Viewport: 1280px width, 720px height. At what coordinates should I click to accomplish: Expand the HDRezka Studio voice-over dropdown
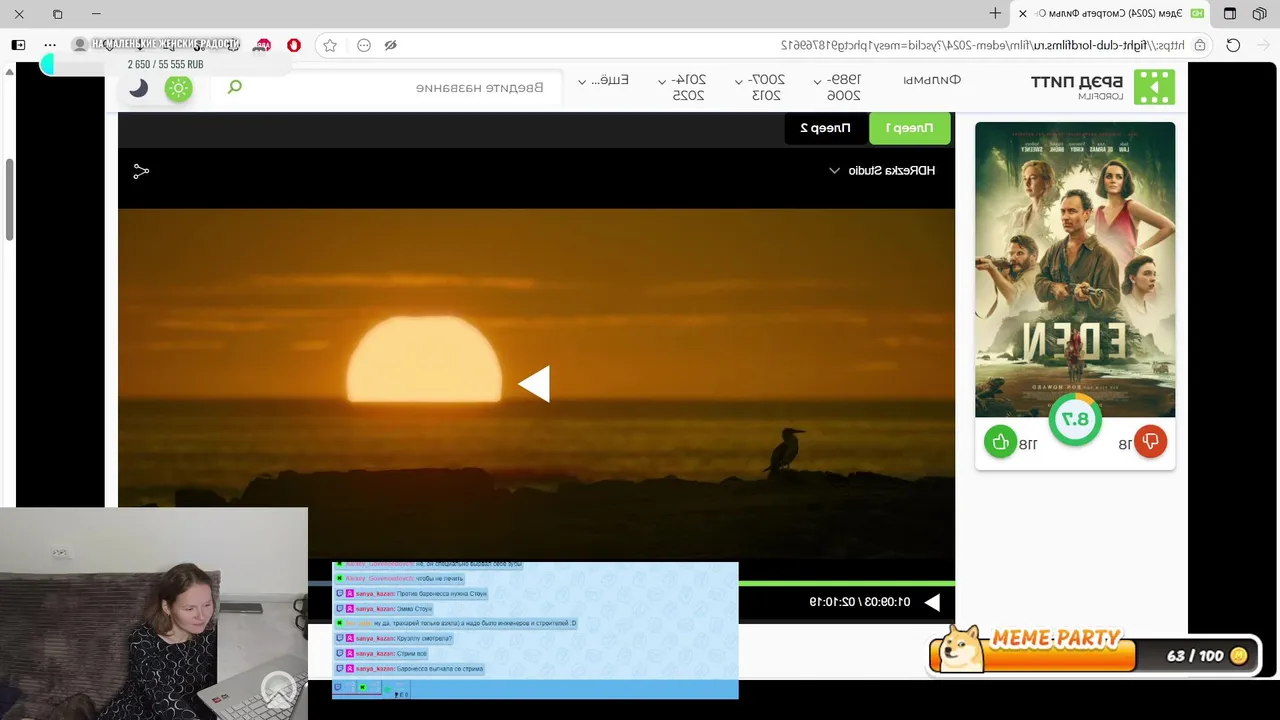(x=882, y=171)
